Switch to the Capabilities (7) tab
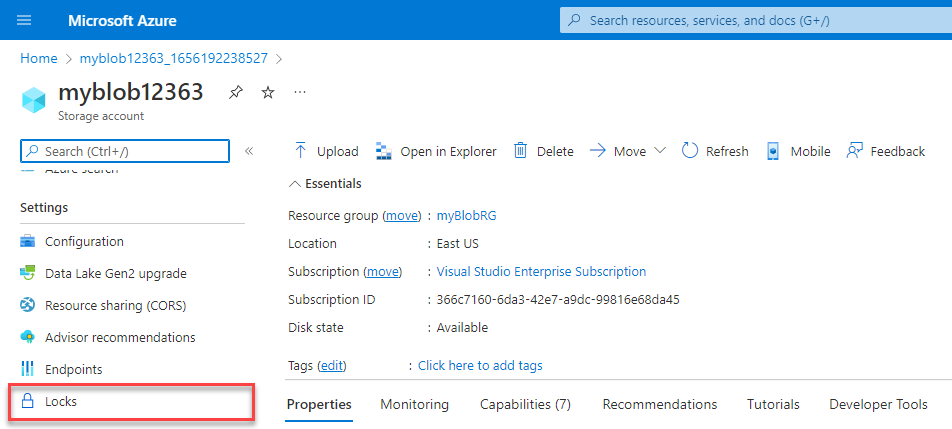This screenshot has height=429, width=952. click(525, 404)
